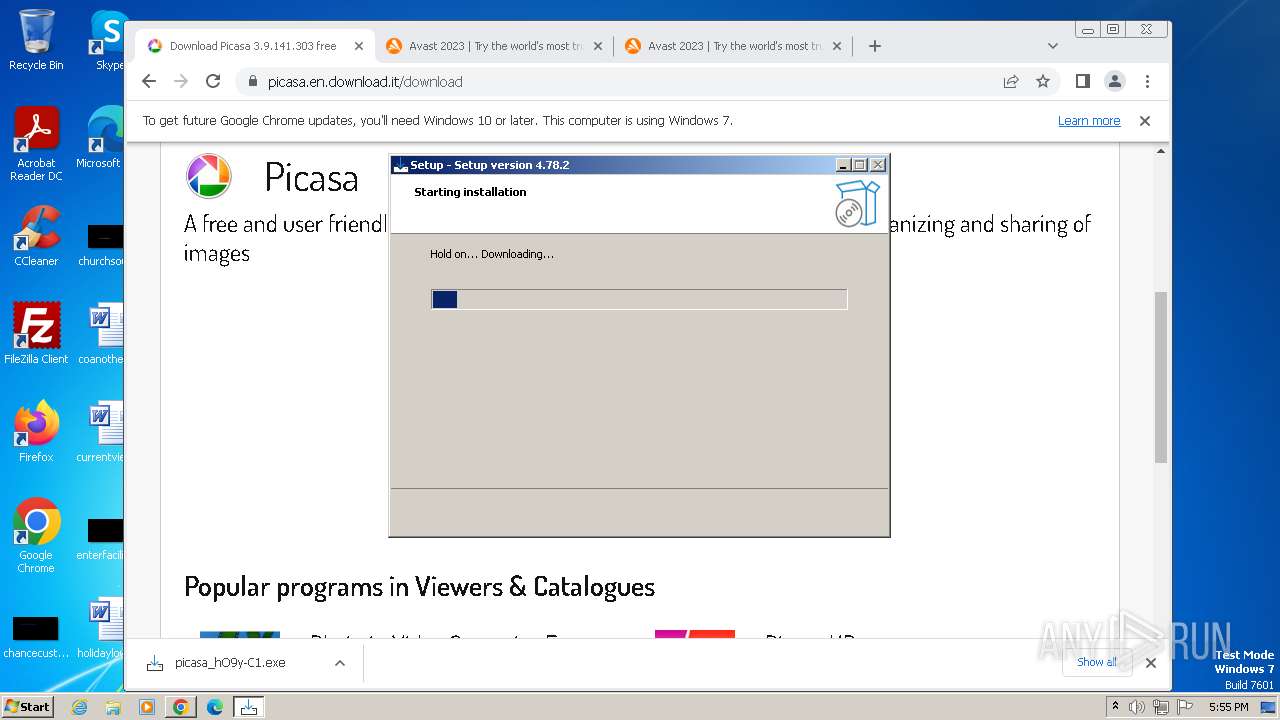1280x720 pixels.
Task: Open Firefox desktop shortcut
Action: click(36, 432)
